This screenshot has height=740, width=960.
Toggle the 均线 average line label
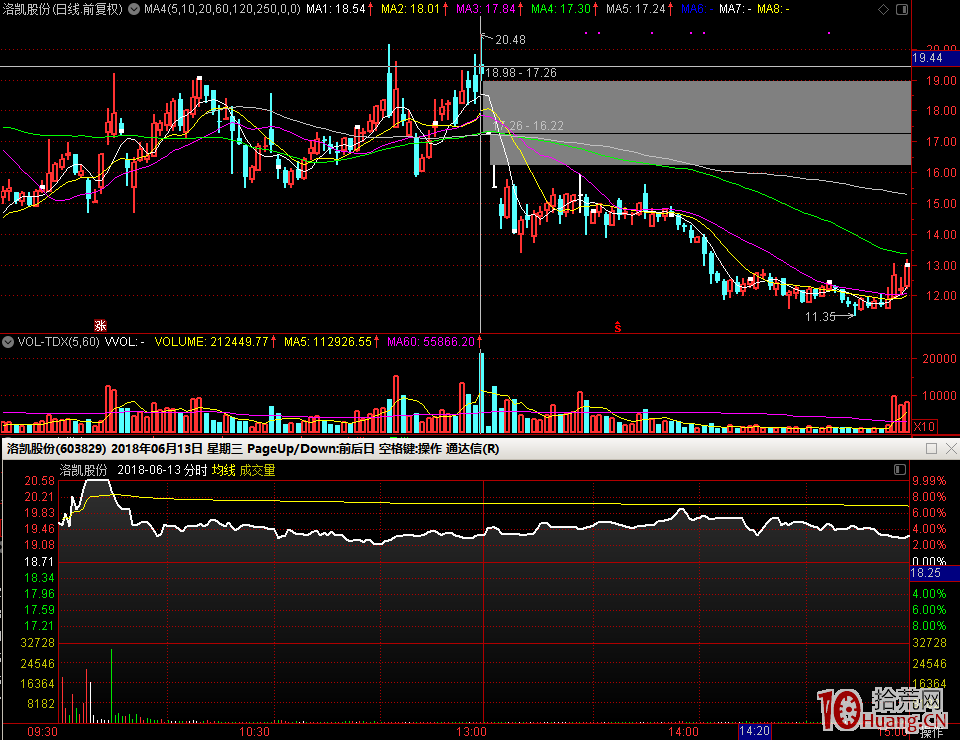pos(223,470)
